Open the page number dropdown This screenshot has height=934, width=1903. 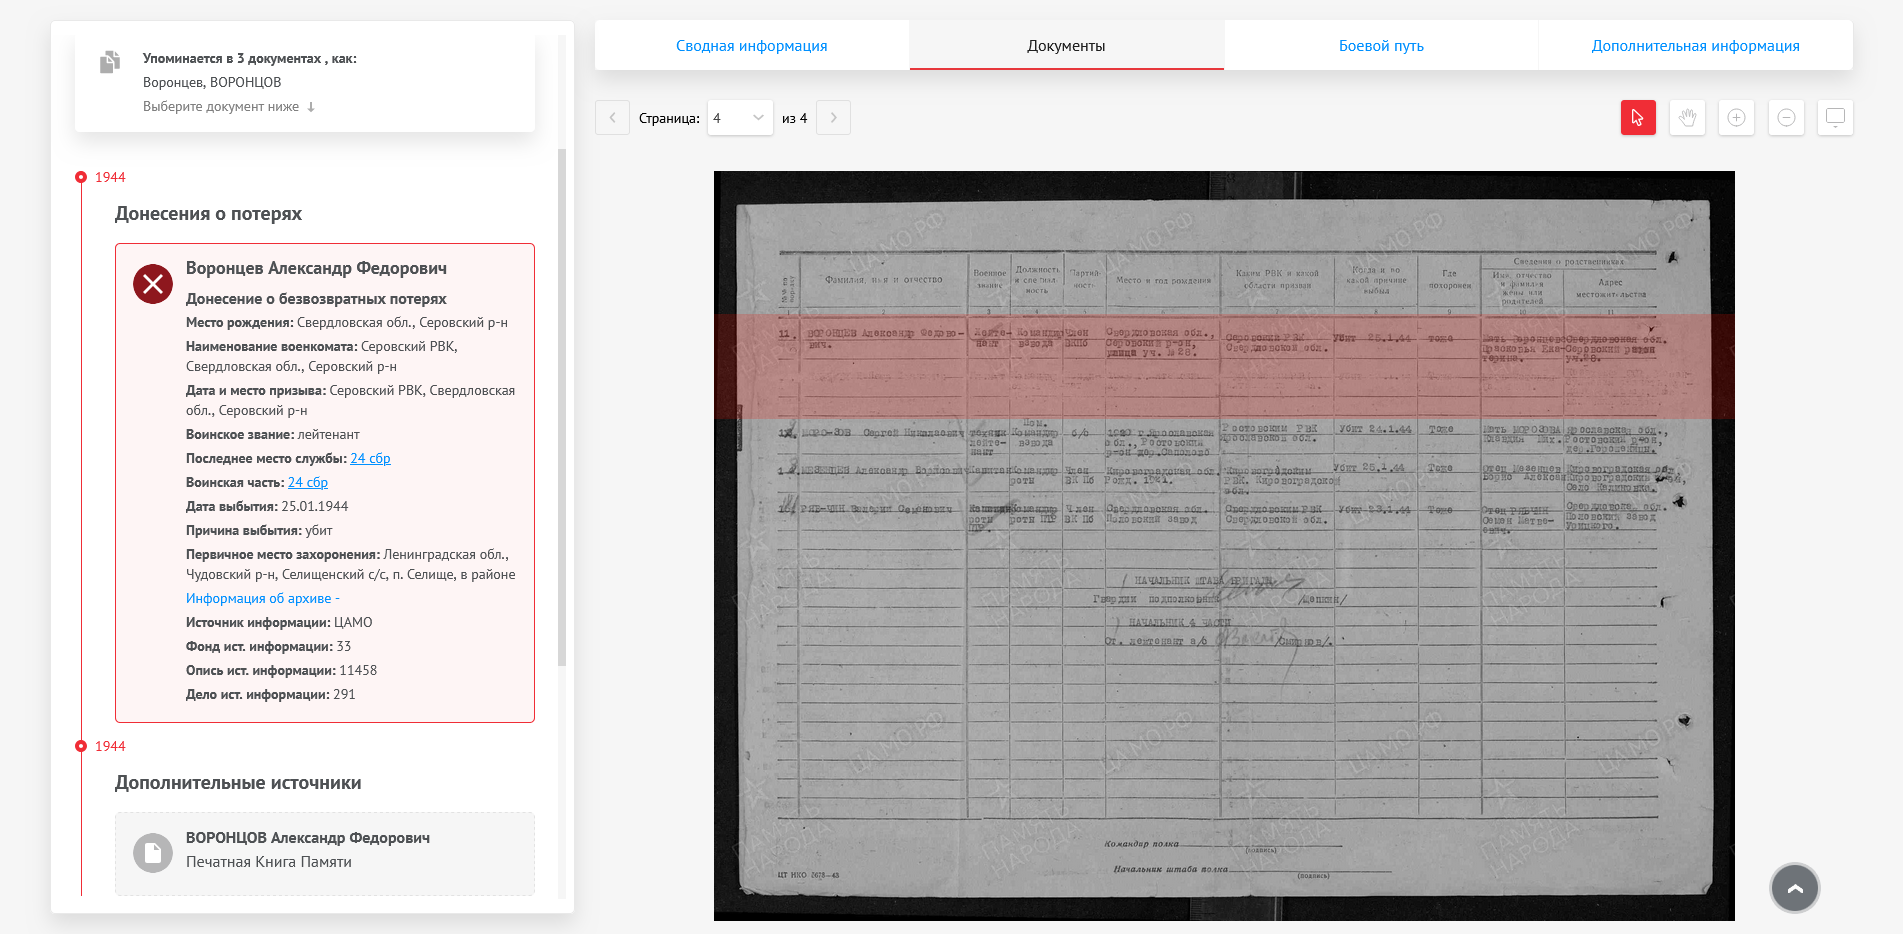(x=740, y=118)
